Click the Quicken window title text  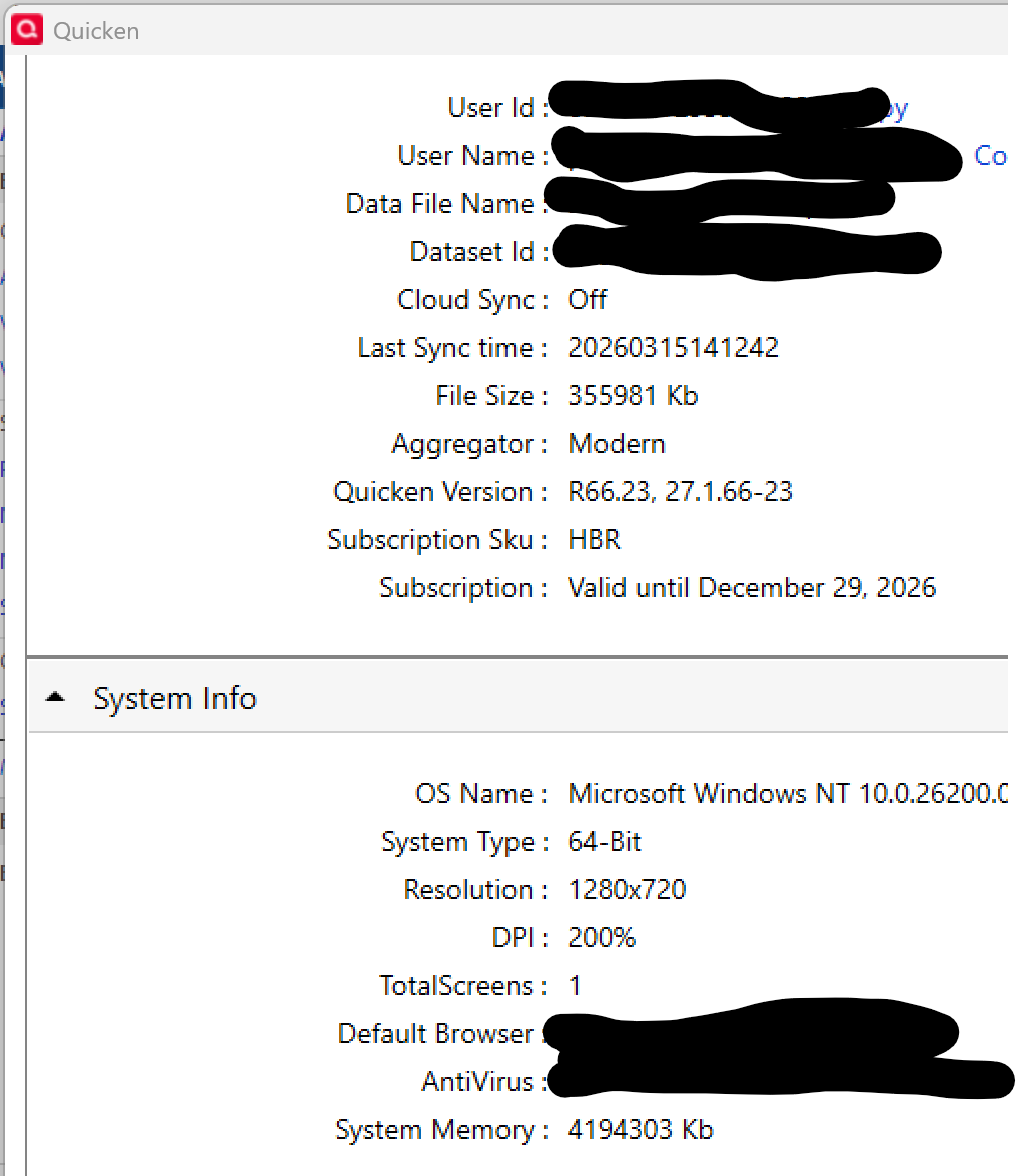click(96, 31)
